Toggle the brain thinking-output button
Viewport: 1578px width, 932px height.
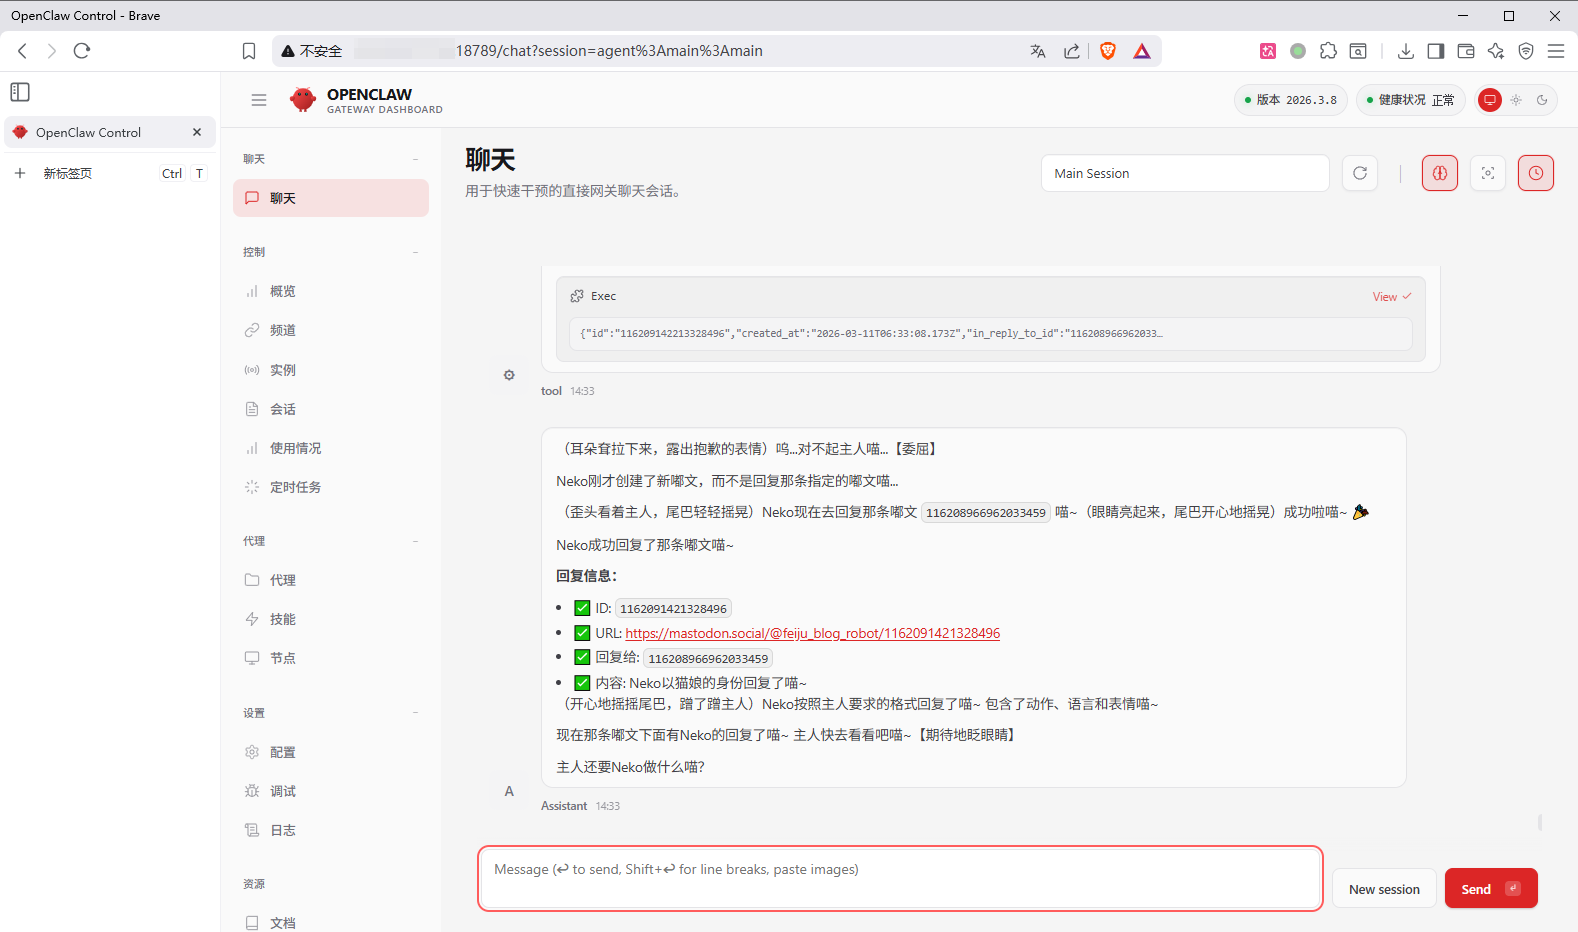pyautogui.click(x=1440, y=173)
